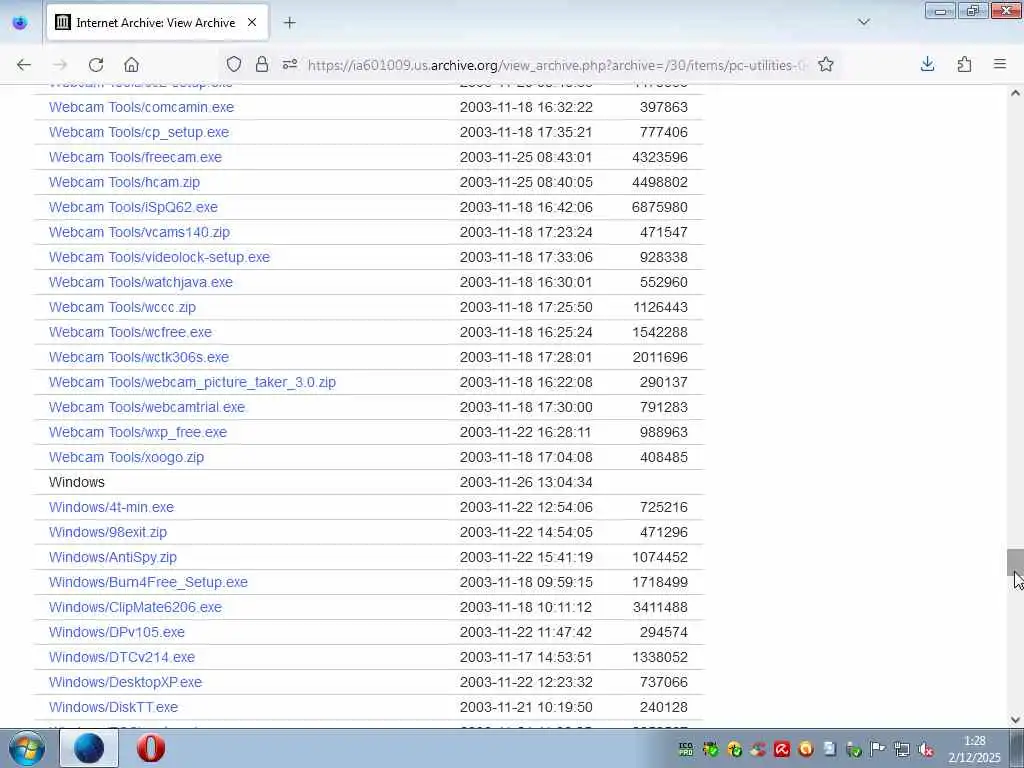Click the Show desktop strip
The image size is (1024, 768).
pyautogui.click(x=1017, y=748)
